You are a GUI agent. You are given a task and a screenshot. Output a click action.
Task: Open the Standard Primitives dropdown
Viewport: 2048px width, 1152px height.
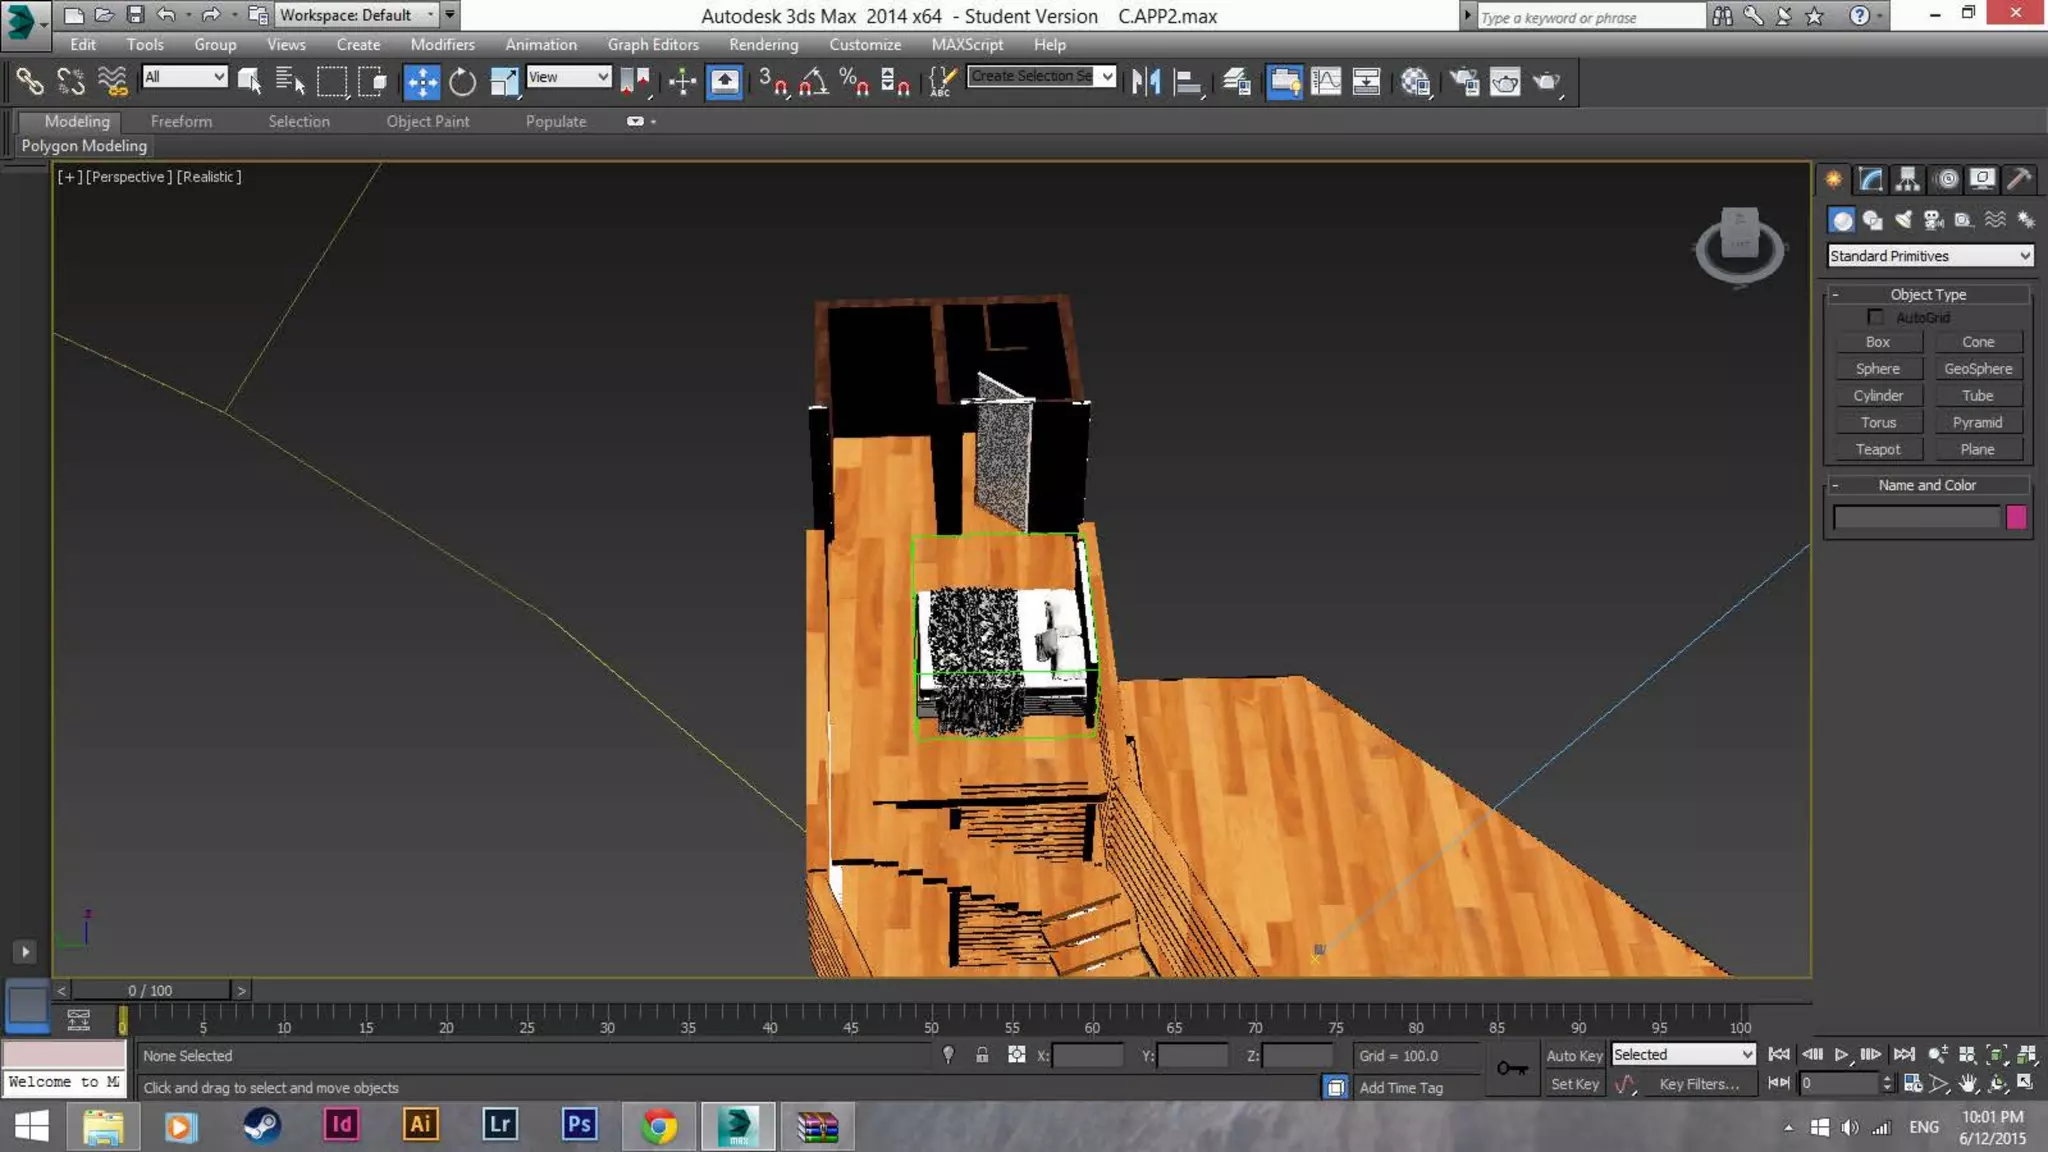pos(1929,256)
